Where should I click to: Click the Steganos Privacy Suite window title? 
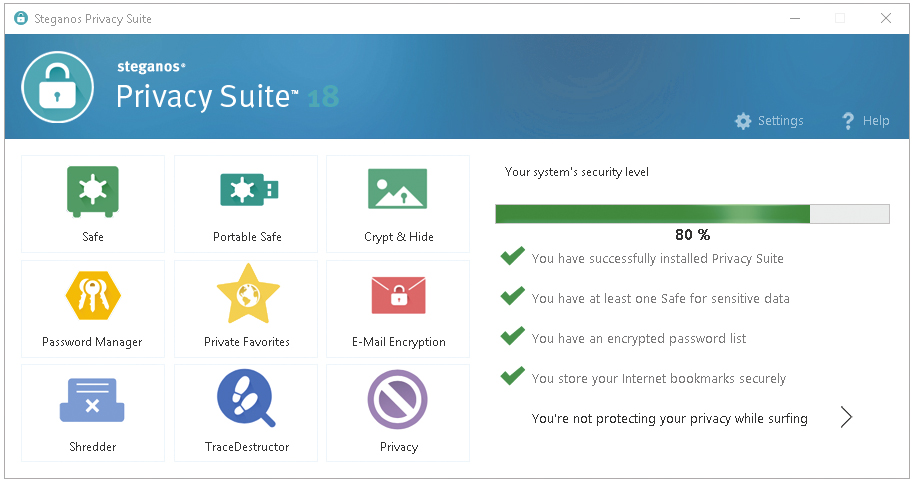click(x=93, y=19)
